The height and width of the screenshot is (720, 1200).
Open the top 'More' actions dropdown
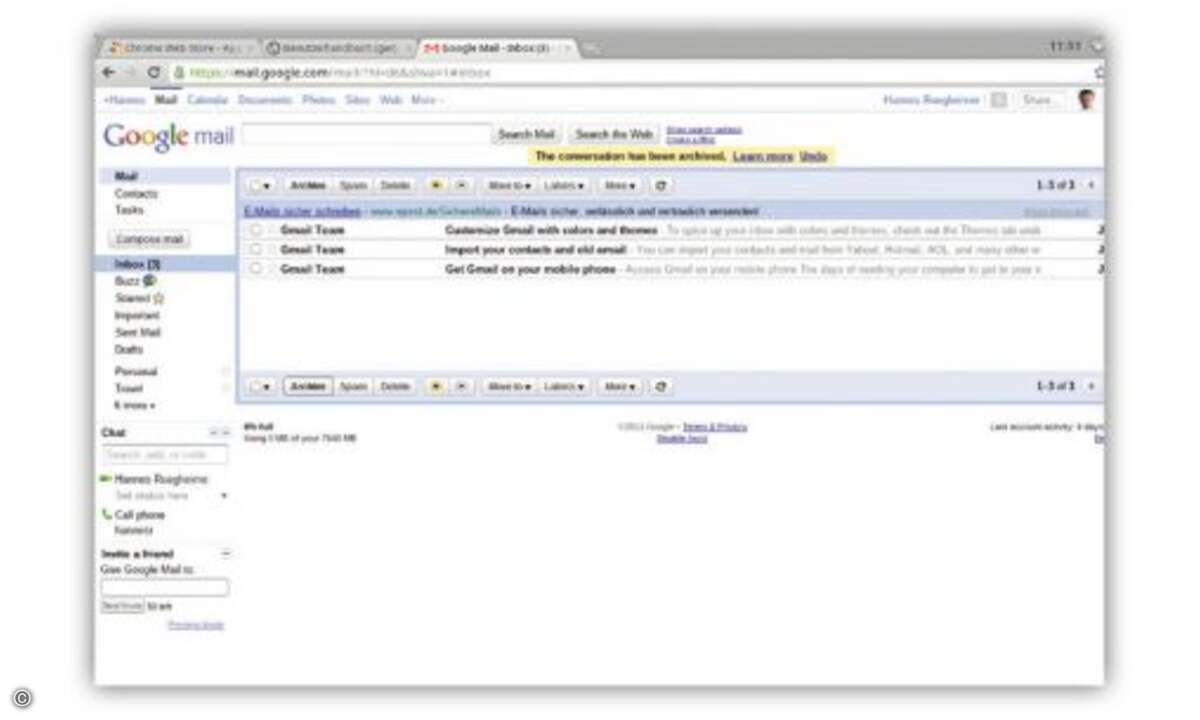pyautogui.click(x=620, y=185)
